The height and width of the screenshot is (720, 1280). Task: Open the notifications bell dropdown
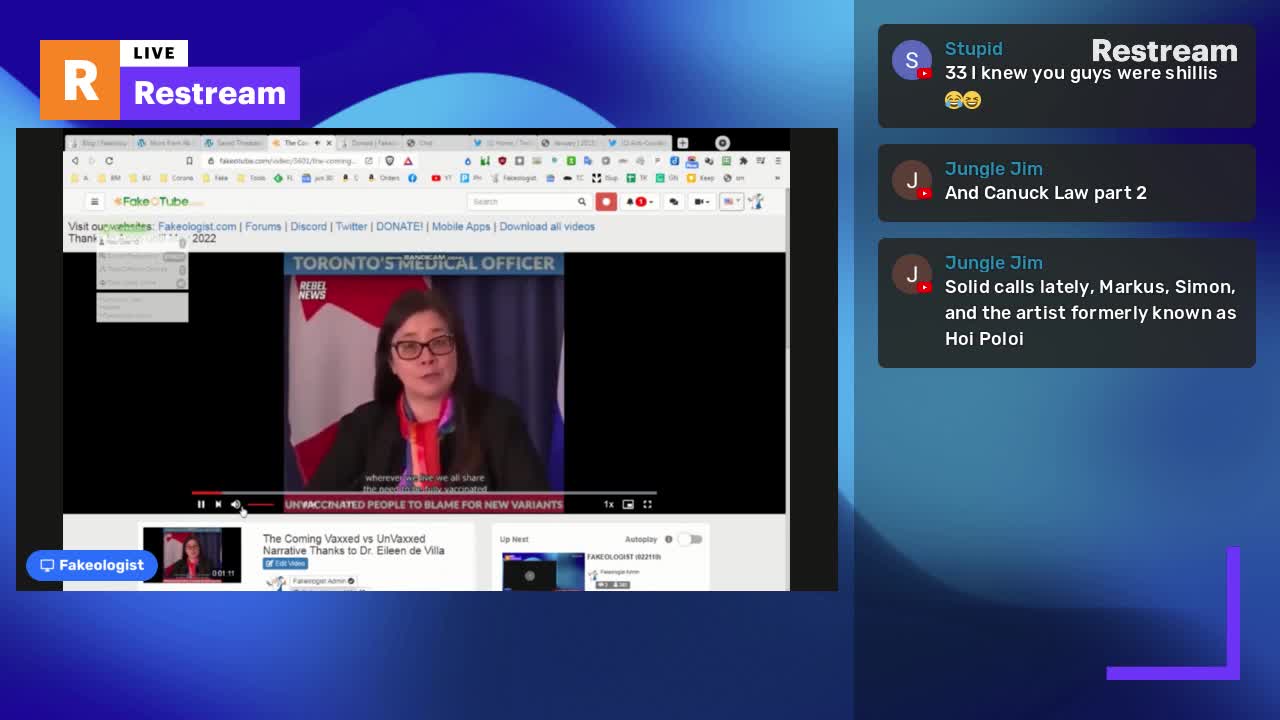click(640, 201)
